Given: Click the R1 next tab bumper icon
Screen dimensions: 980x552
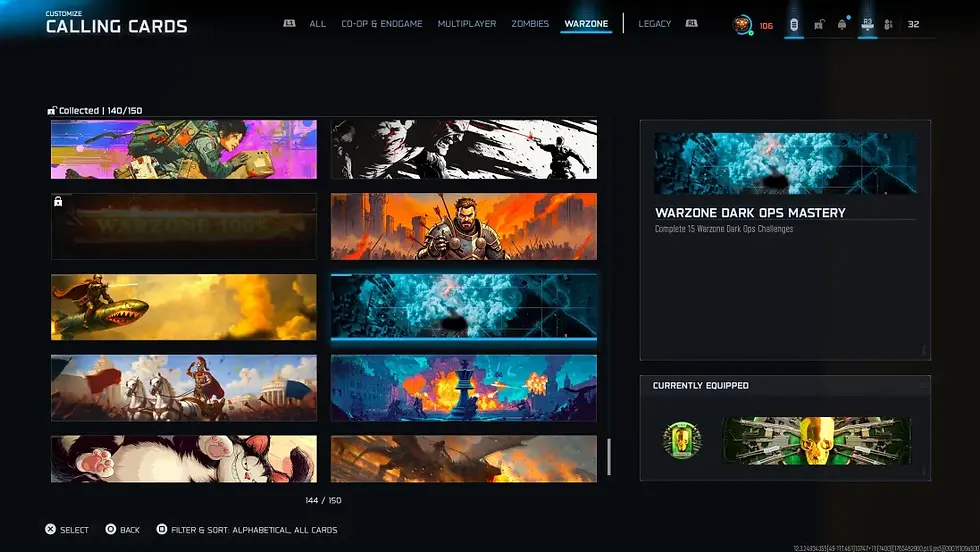Looking at the screenshot, I should (x=691, y=23).
